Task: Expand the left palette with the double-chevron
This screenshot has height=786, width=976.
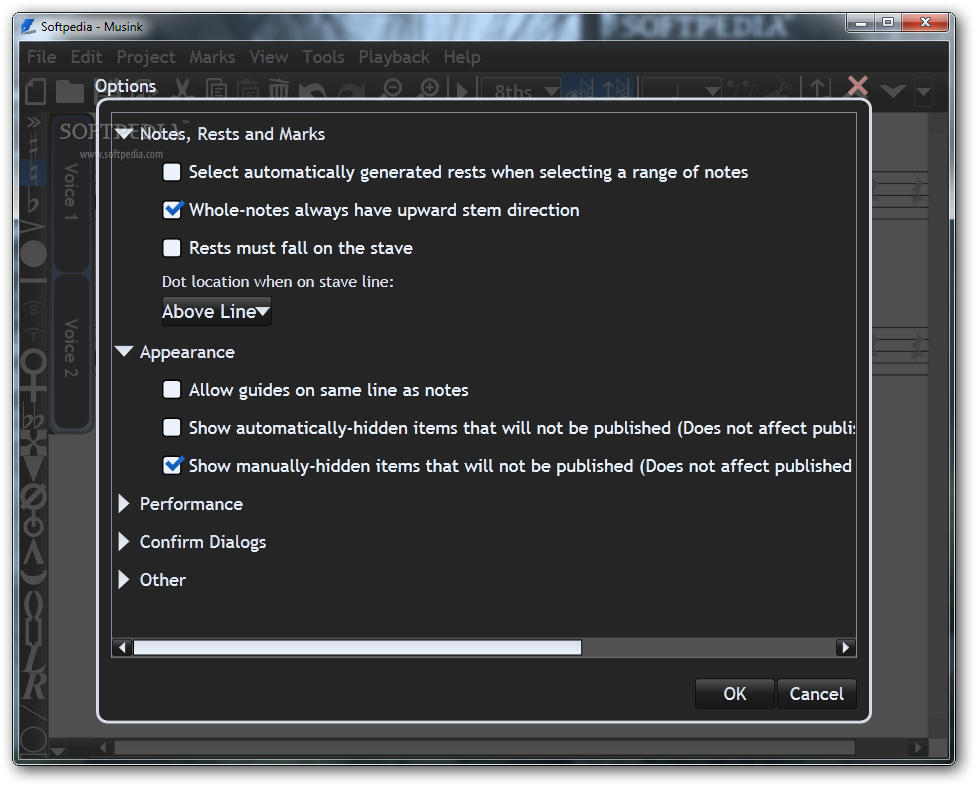Action: (x=33, y=122)
